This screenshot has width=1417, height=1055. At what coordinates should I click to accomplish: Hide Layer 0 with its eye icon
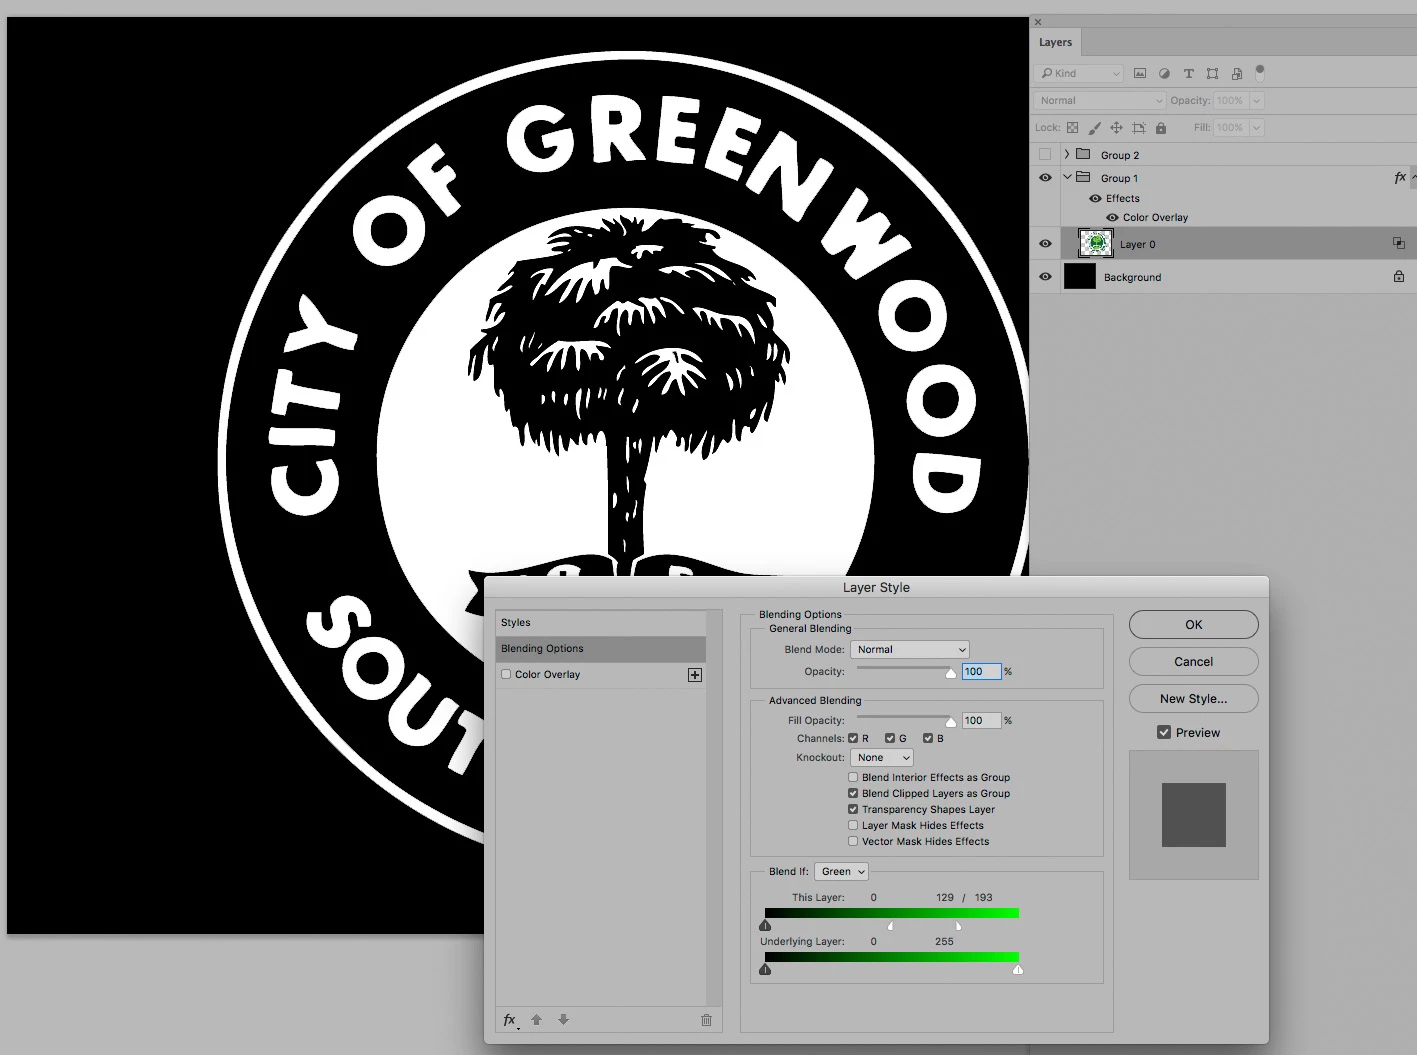click(1045, 243)
